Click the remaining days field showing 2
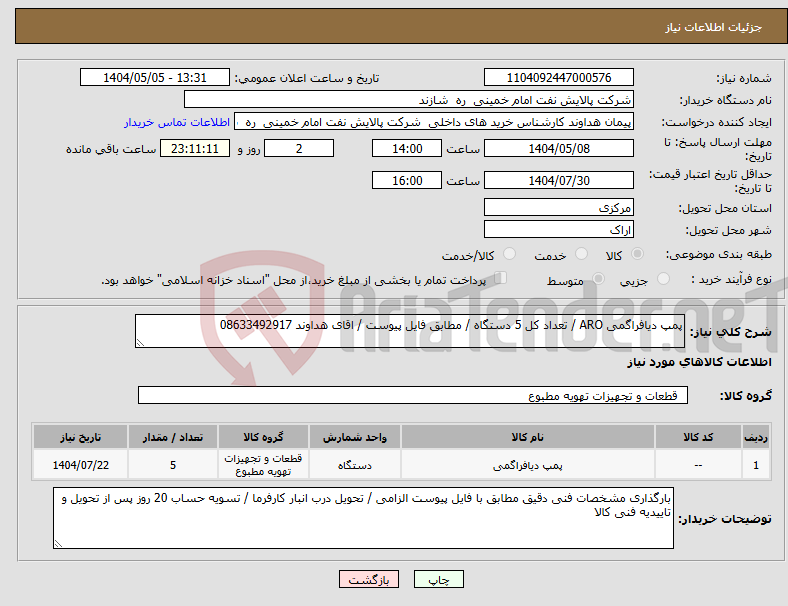Image resolution: width=788 pixels, height=606 pixels. [x=299, y=148]
